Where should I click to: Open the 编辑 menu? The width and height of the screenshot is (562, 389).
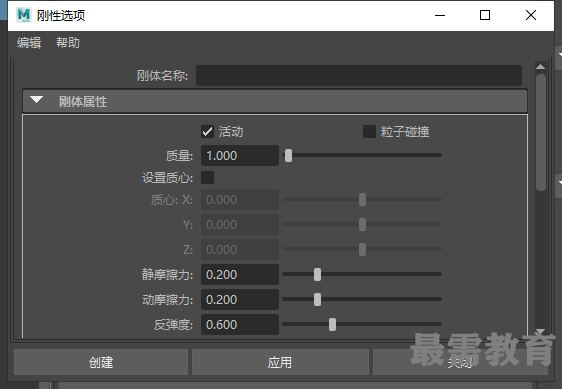tap(29, 43)
